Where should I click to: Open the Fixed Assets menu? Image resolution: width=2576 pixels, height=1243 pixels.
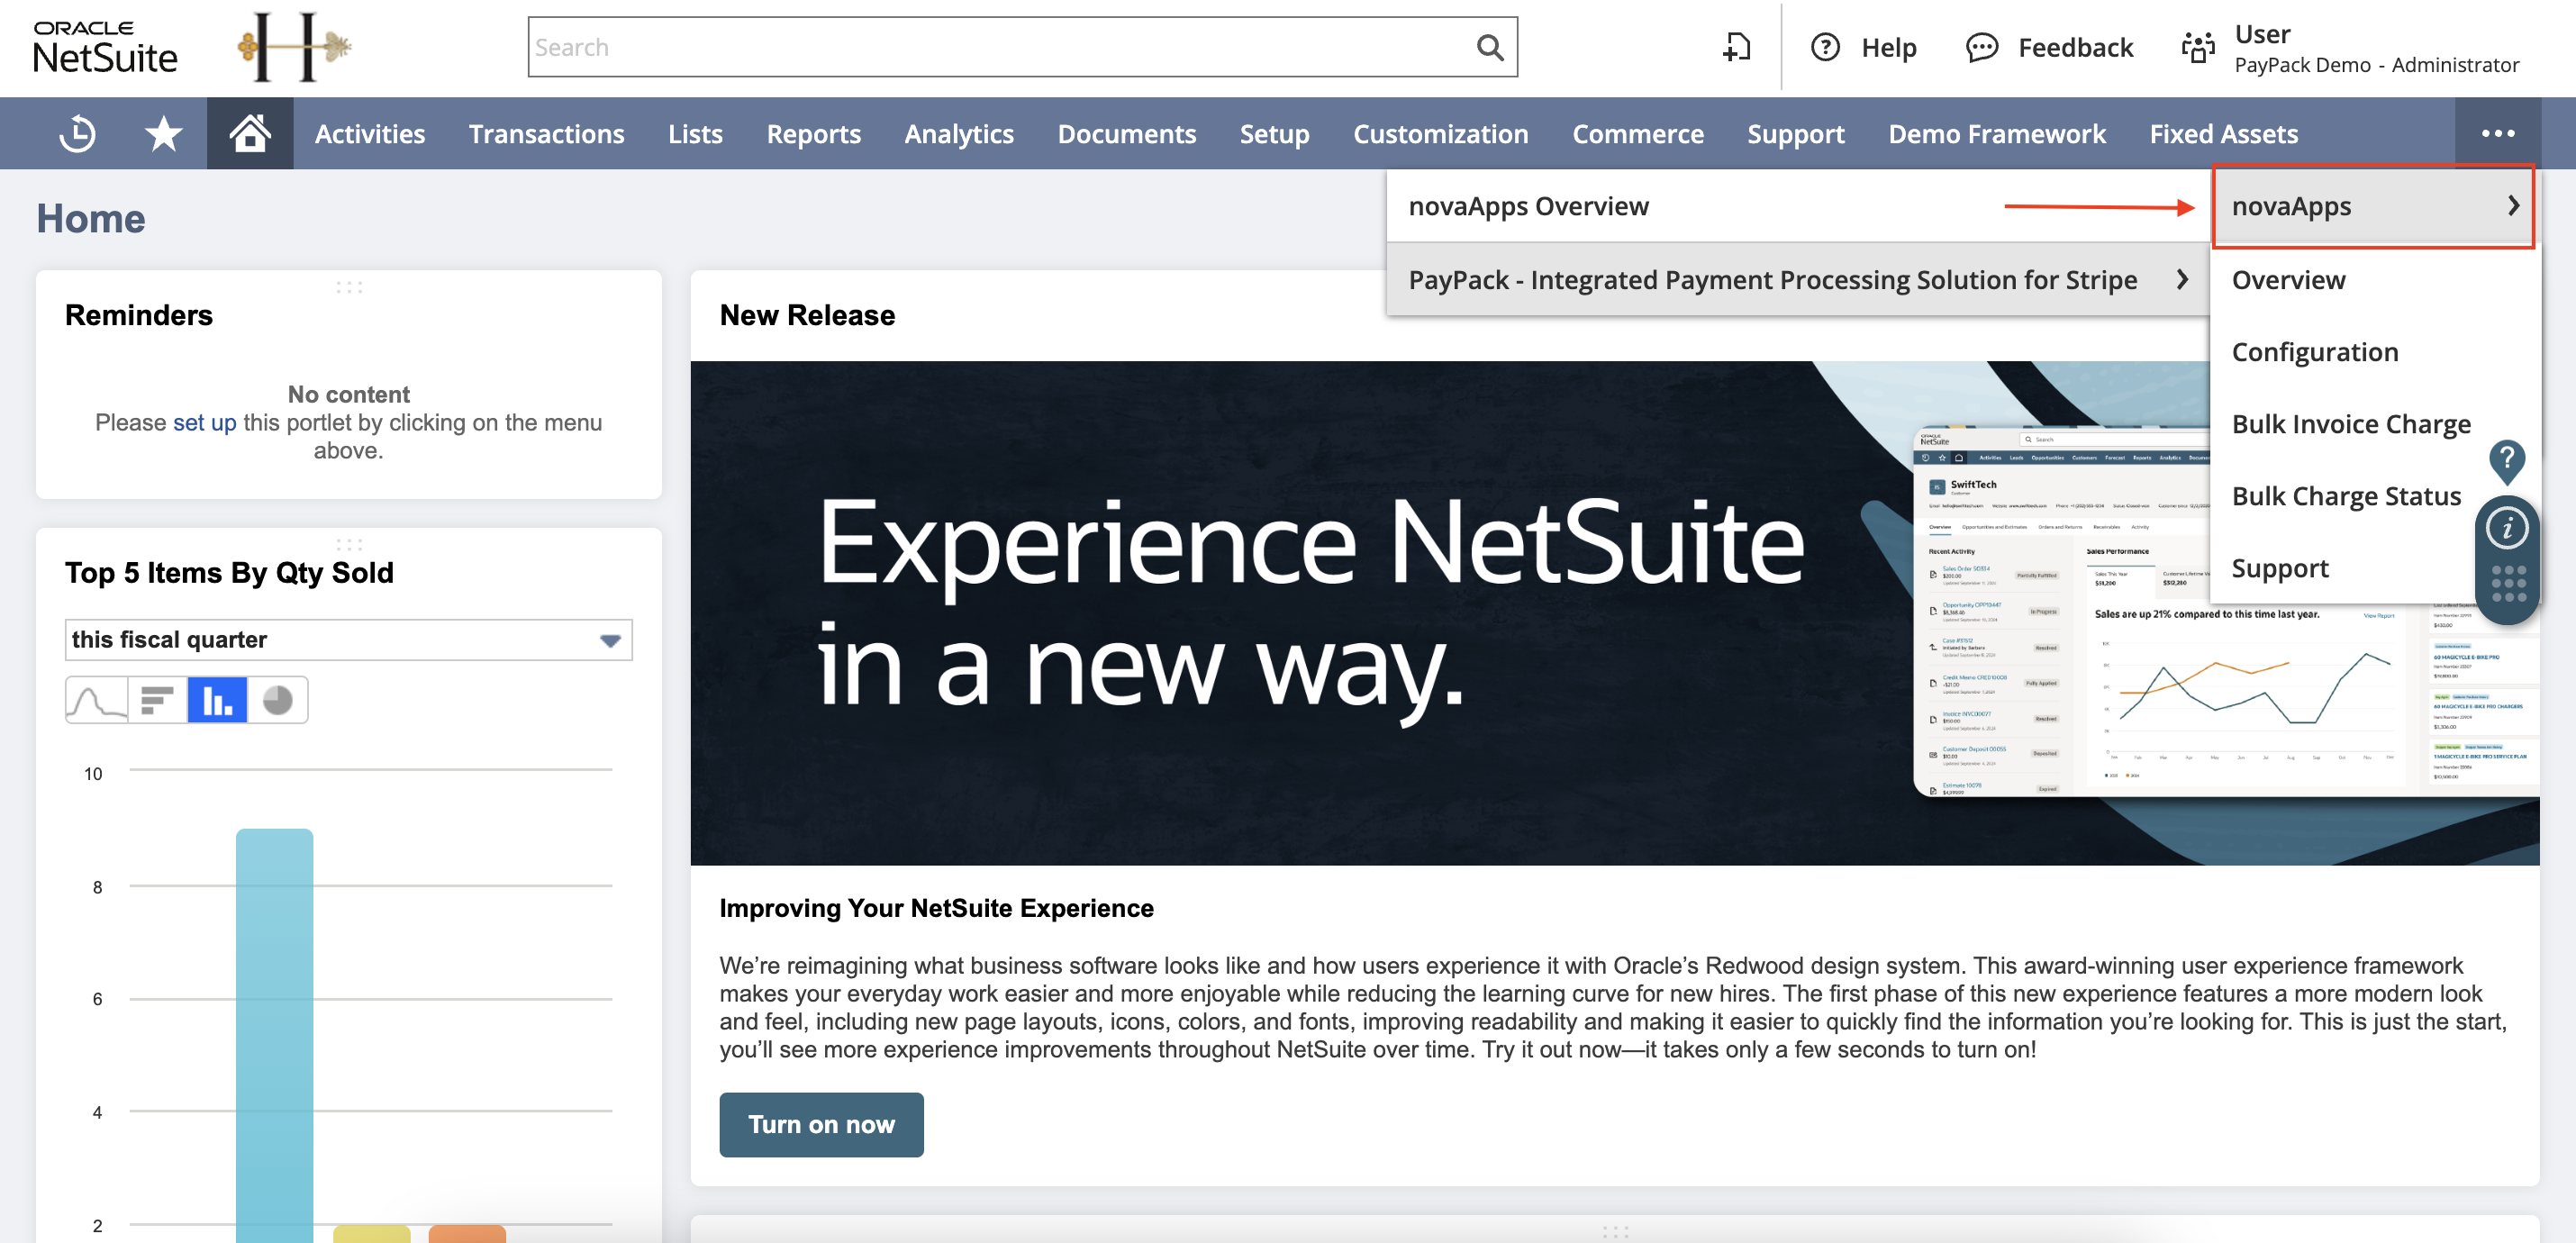pyautogui.click(x=2223, y=133)
